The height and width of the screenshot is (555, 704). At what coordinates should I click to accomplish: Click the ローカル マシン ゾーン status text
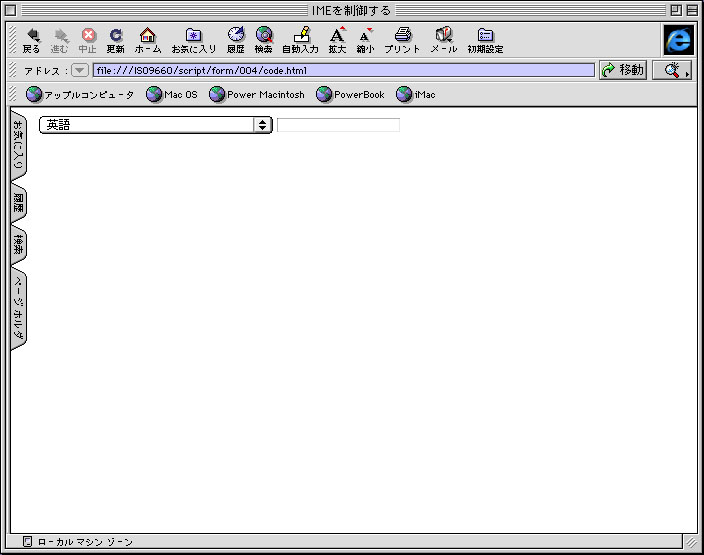click(x=85, y=542)
